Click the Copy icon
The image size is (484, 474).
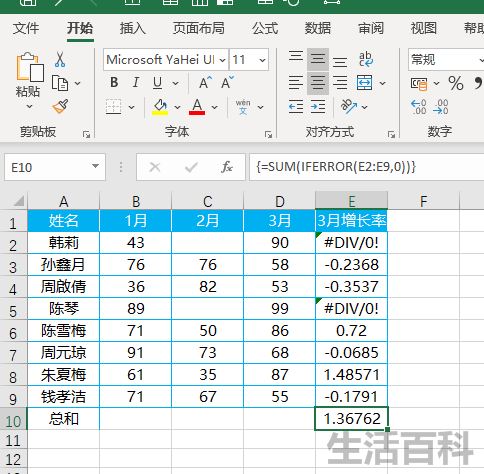tap(60, 83)
